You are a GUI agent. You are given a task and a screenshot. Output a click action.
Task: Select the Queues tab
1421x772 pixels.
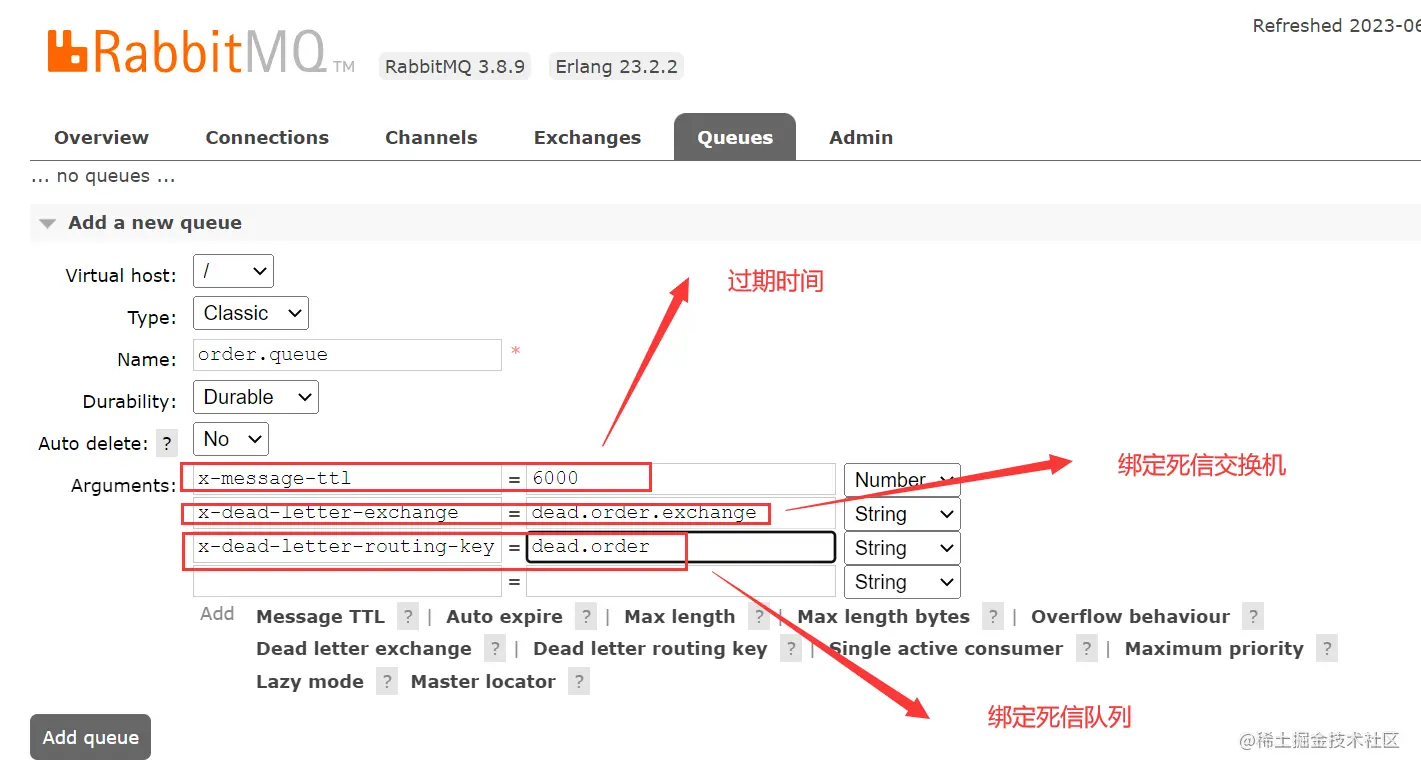click(735, 137)
